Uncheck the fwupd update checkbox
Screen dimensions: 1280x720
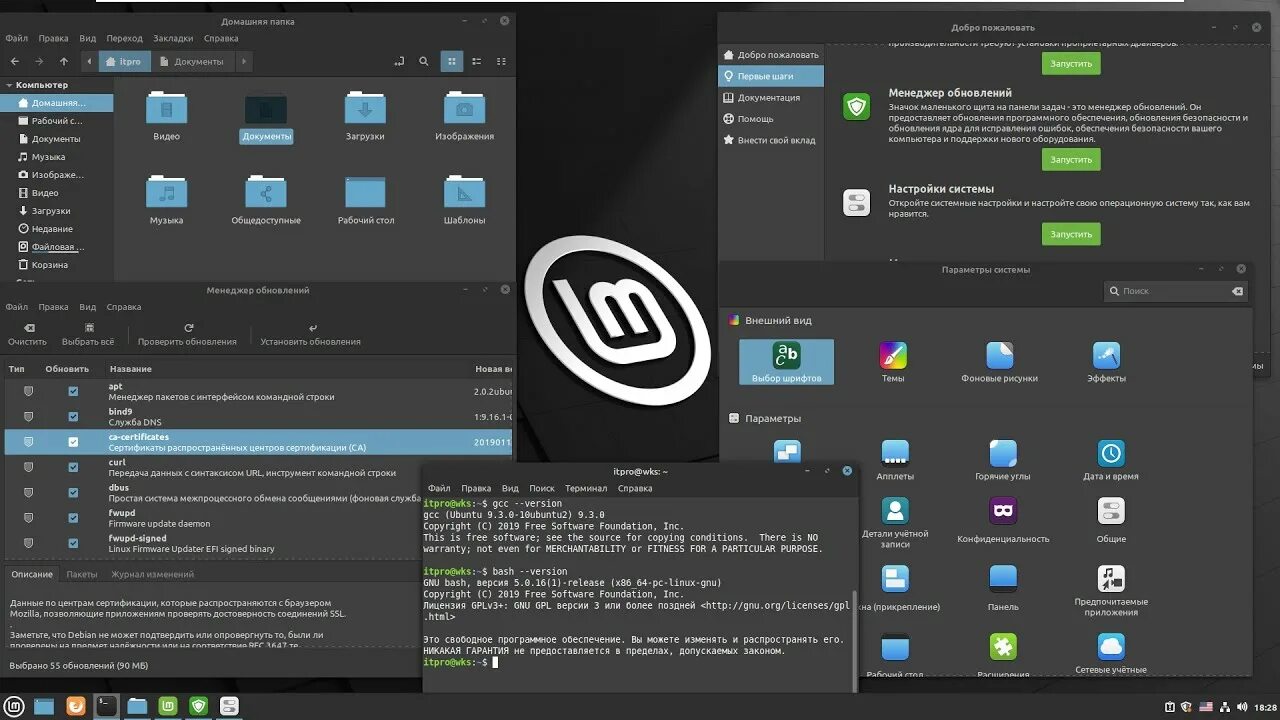coord(73,518)
